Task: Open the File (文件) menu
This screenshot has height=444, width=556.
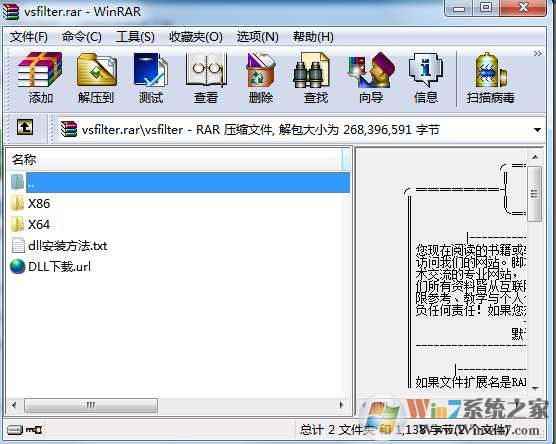Action: (x=28, y=37)
